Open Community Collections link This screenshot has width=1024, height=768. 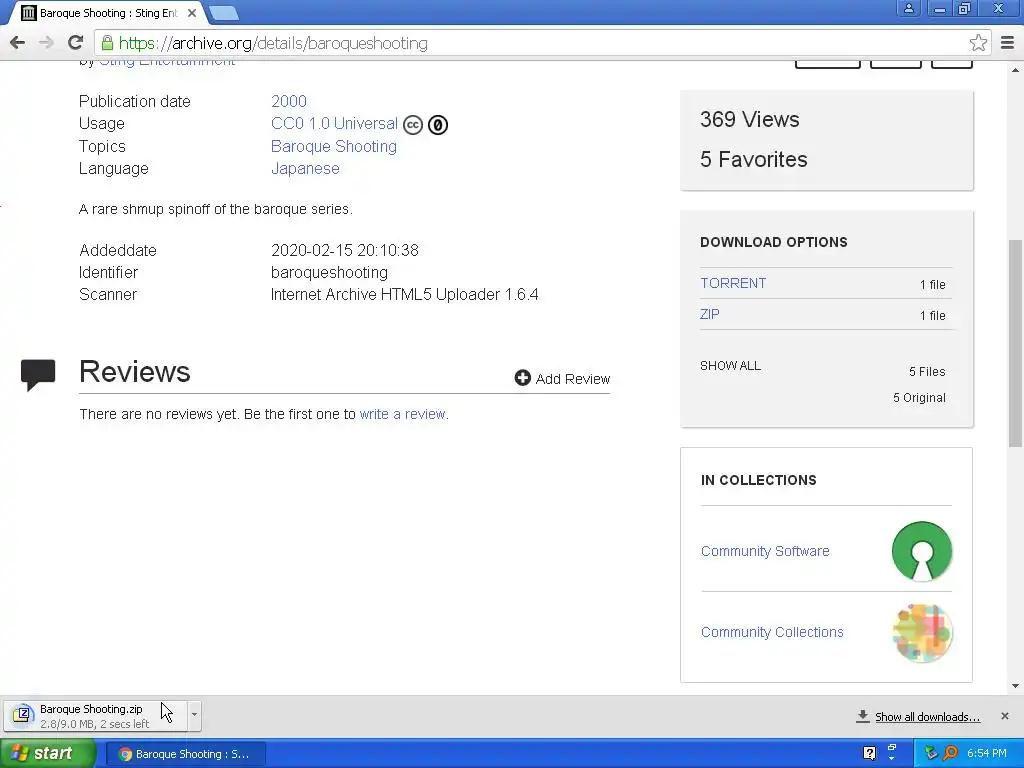(x=772, y=632)
